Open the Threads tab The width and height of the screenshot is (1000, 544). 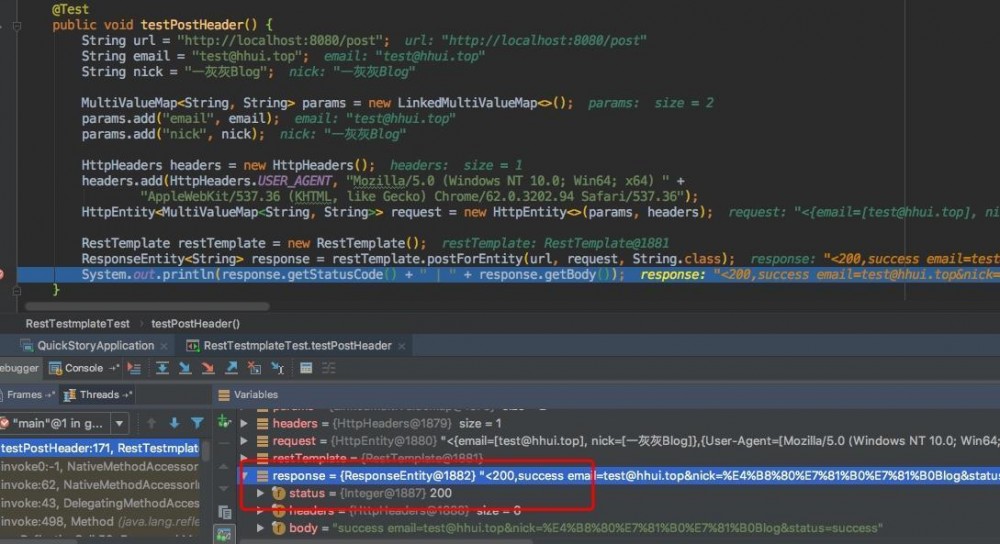click(x=99, y=395)
